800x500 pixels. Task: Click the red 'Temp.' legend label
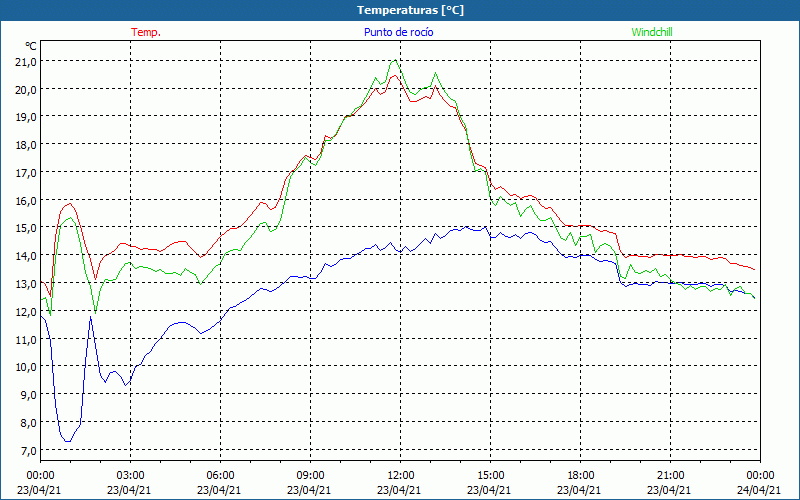146,32
